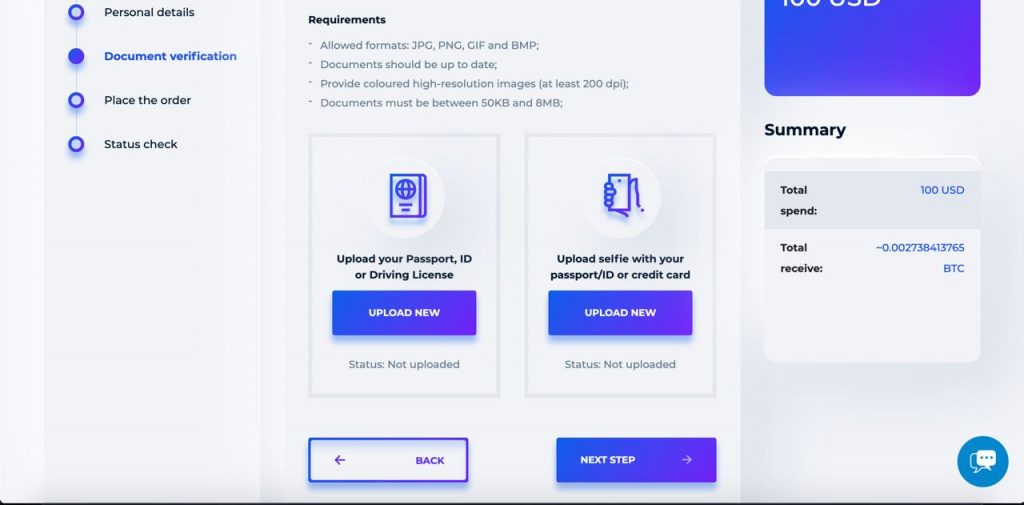
Task: Click the BTC total receive amount
Action: click(920, 258)
